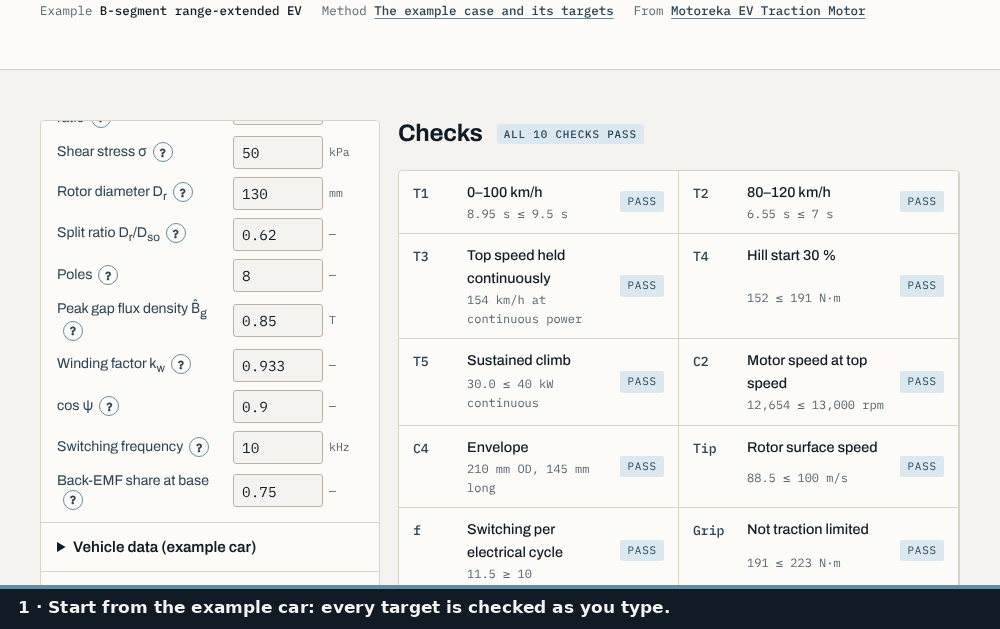Select the Envelope check title
The image size is (1000, 629).
[497, 447]
